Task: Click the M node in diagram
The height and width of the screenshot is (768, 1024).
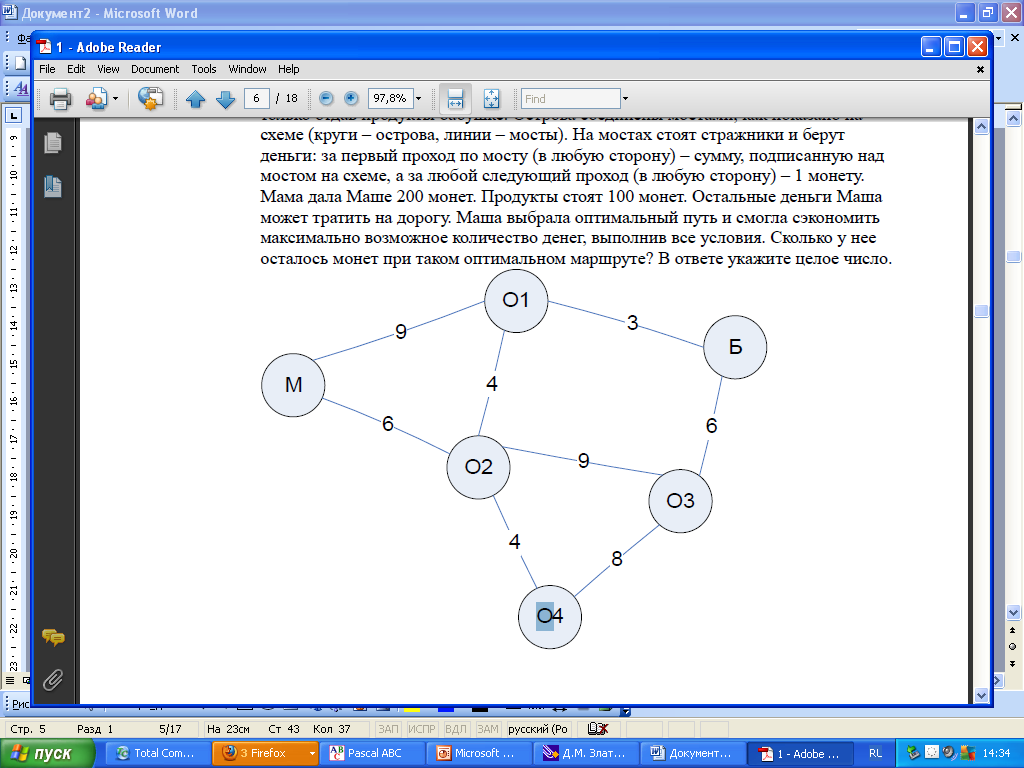Action: point(293,385)
